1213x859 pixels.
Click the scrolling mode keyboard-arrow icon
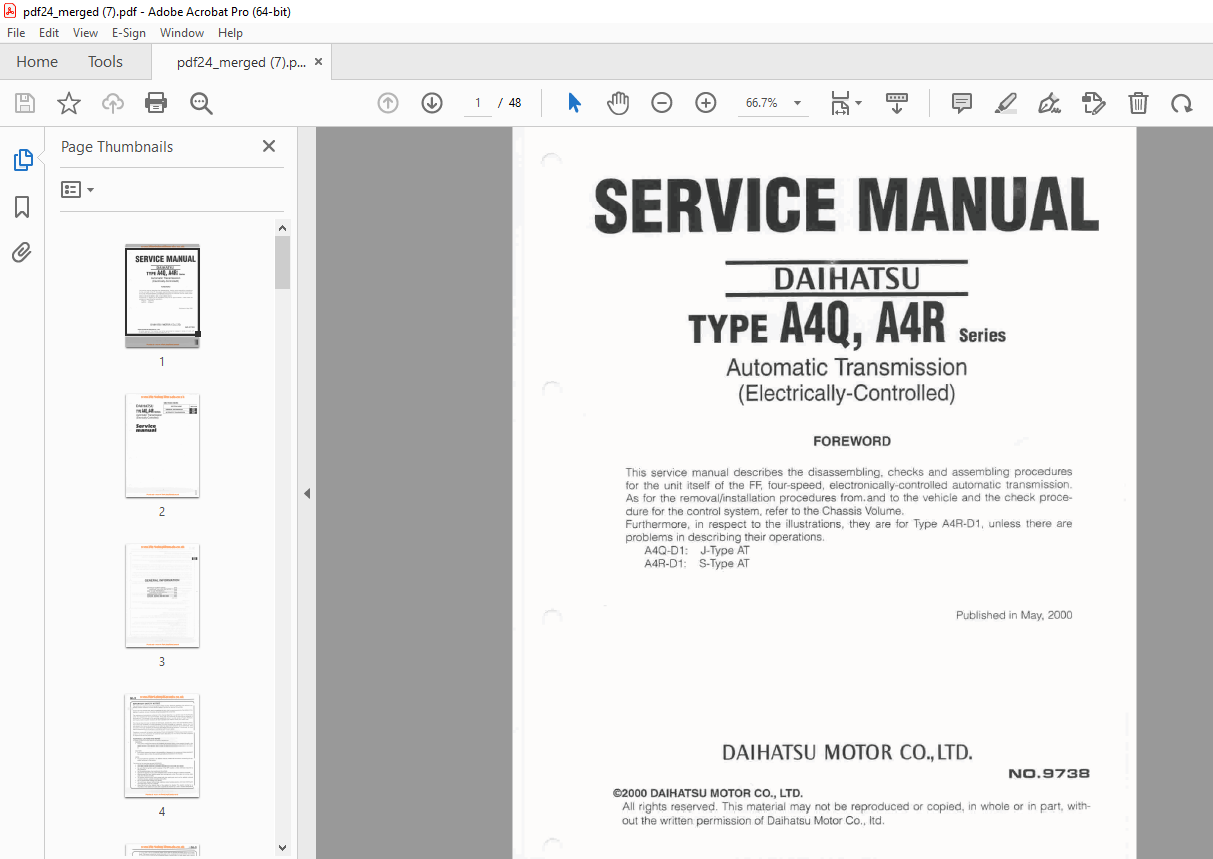pyautogui.click(x=896, y=103)
